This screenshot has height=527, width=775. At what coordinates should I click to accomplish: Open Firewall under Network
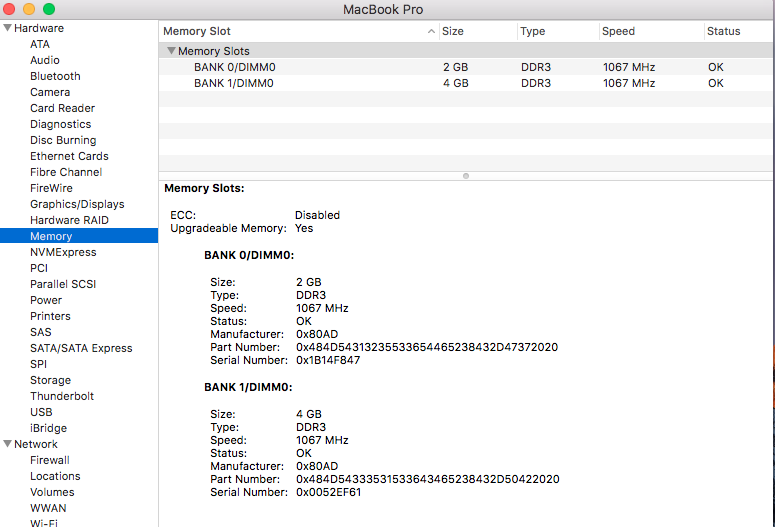(x=49, y=460)
